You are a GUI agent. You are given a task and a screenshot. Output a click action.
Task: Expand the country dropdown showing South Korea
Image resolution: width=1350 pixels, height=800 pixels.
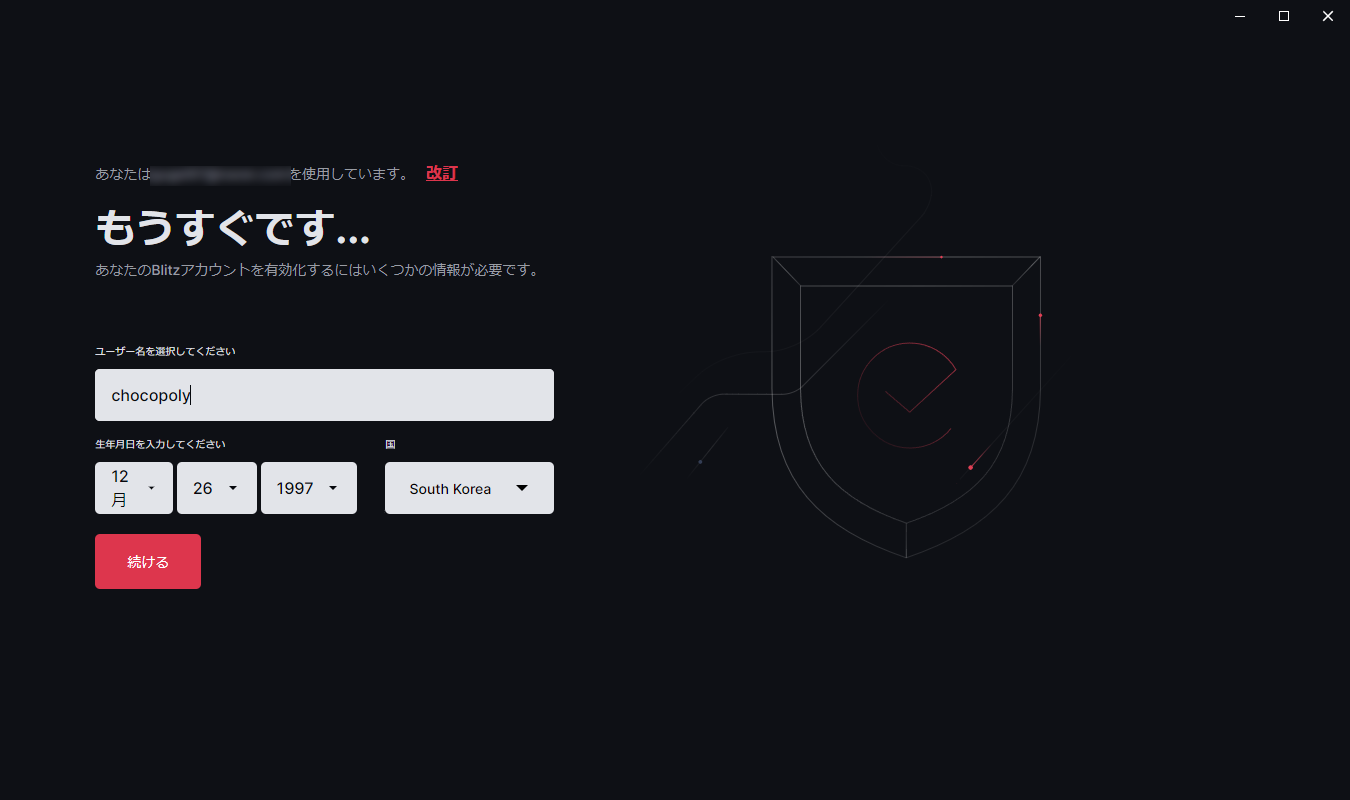coord(469,488)
